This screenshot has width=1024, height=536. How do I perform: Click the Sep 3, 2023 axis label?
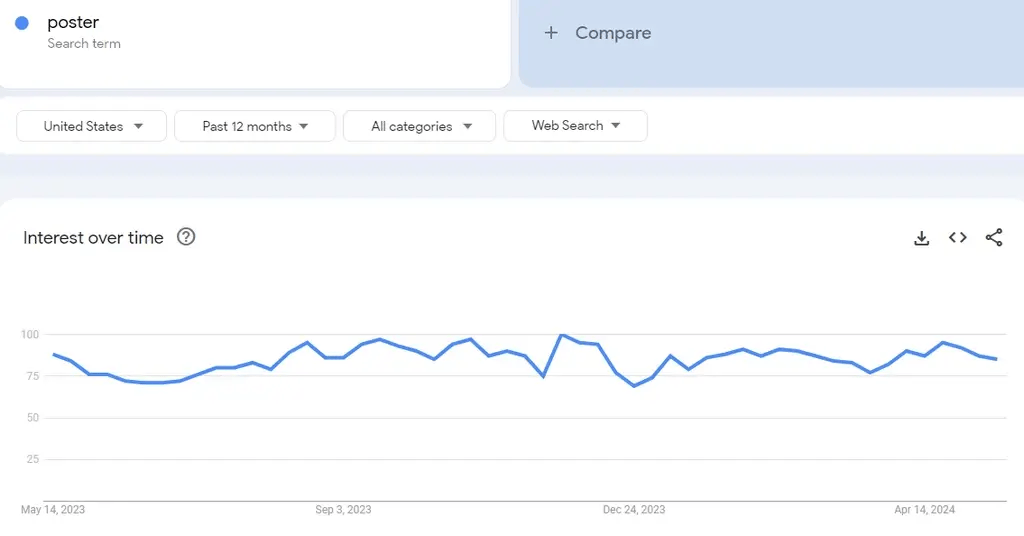tap(343, 510)
